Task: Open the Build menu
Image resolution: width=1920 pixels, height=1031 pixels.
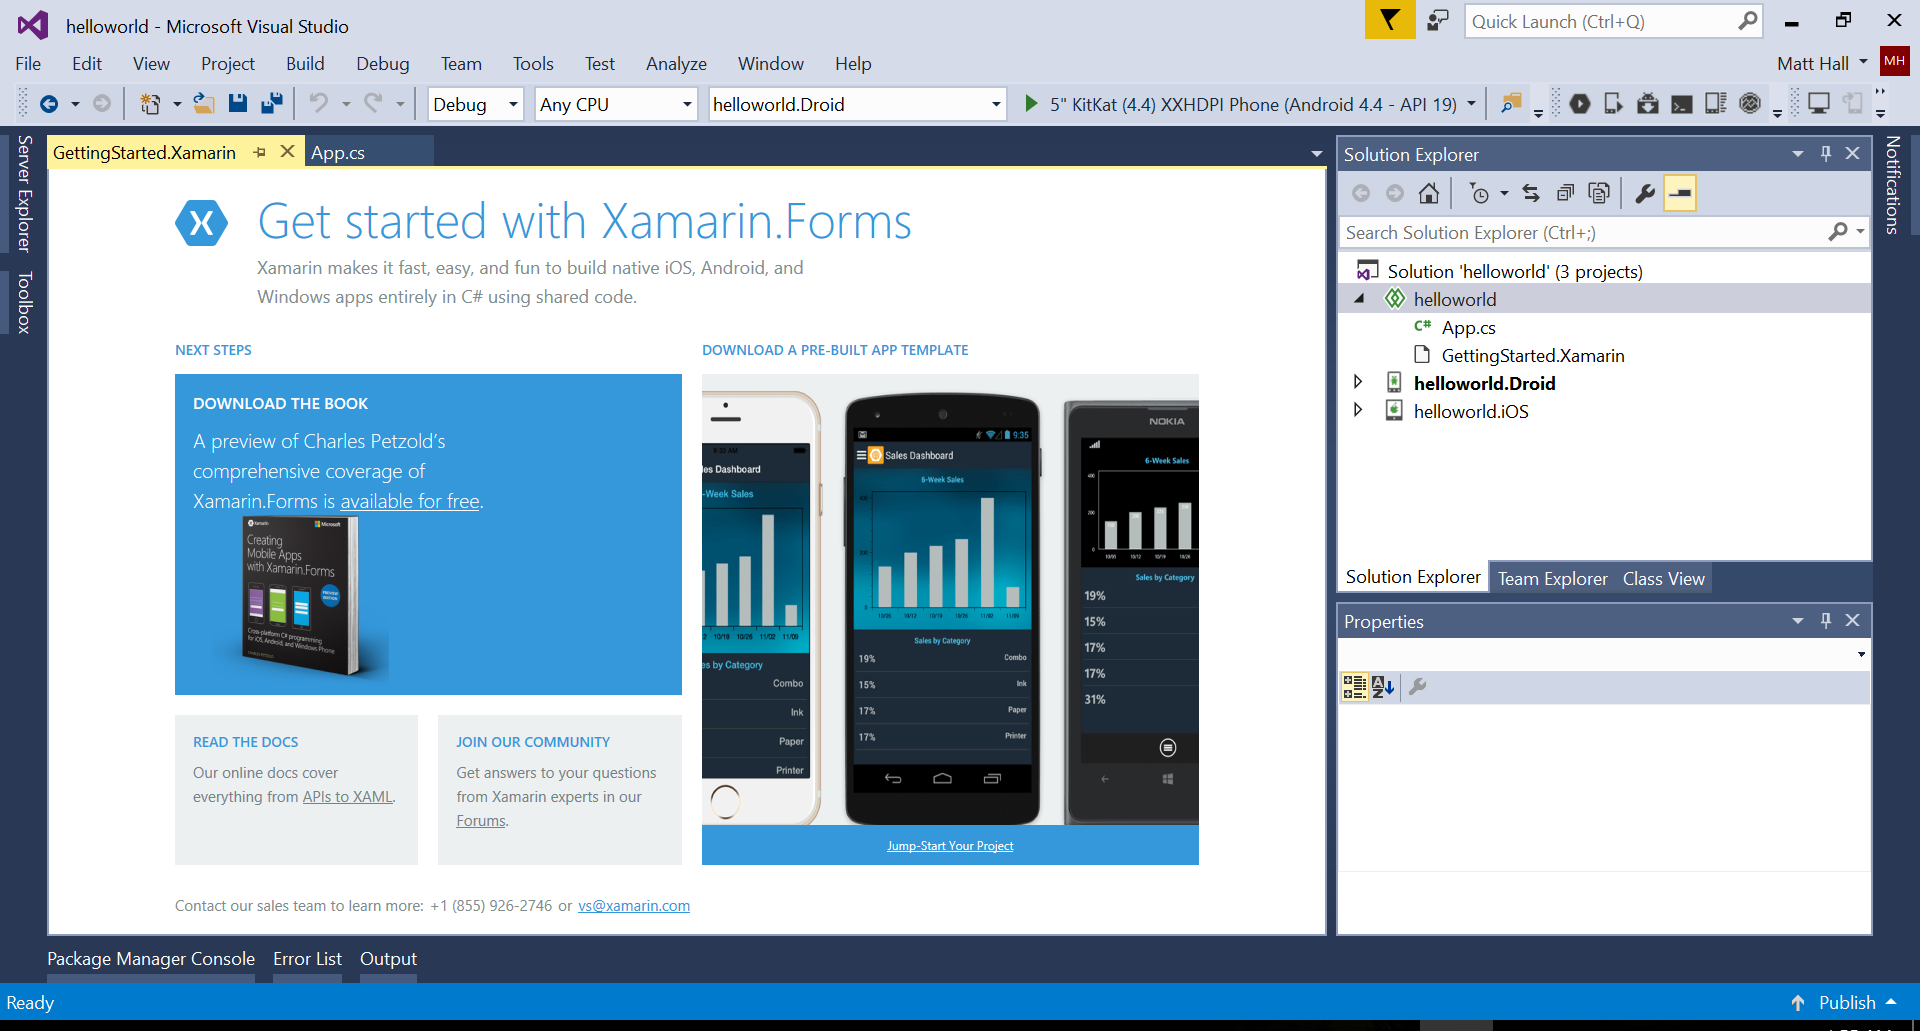Action: pyautogui.click(x=304, y=64)
